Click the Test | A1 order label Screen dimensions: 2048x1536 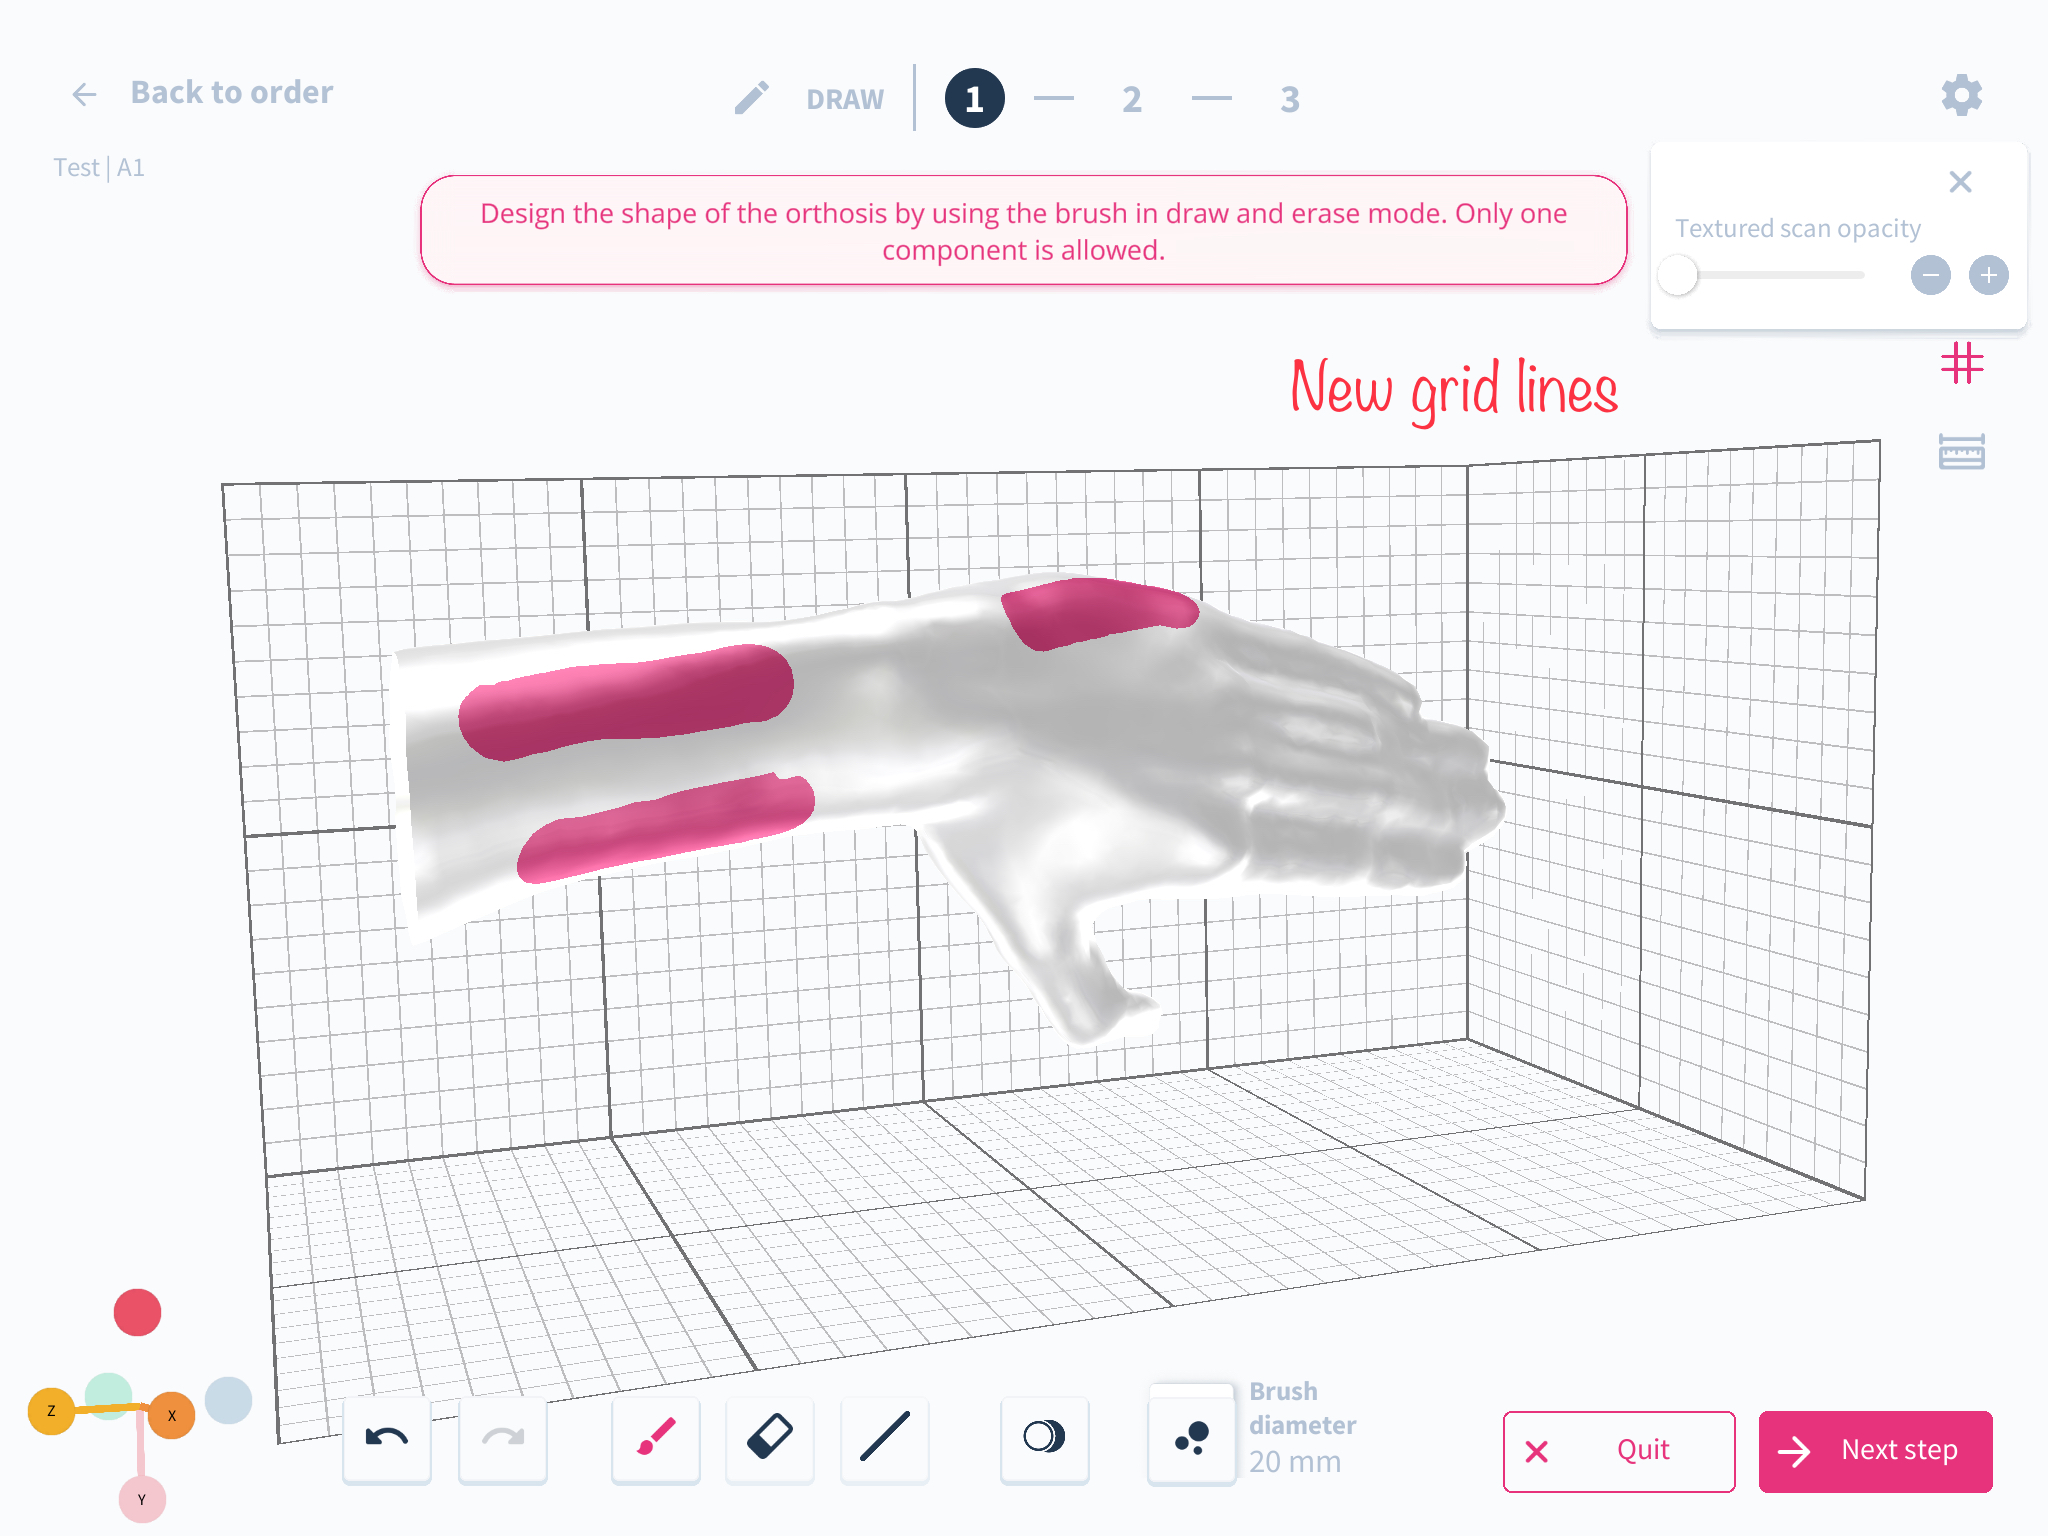tap(99, 167)
